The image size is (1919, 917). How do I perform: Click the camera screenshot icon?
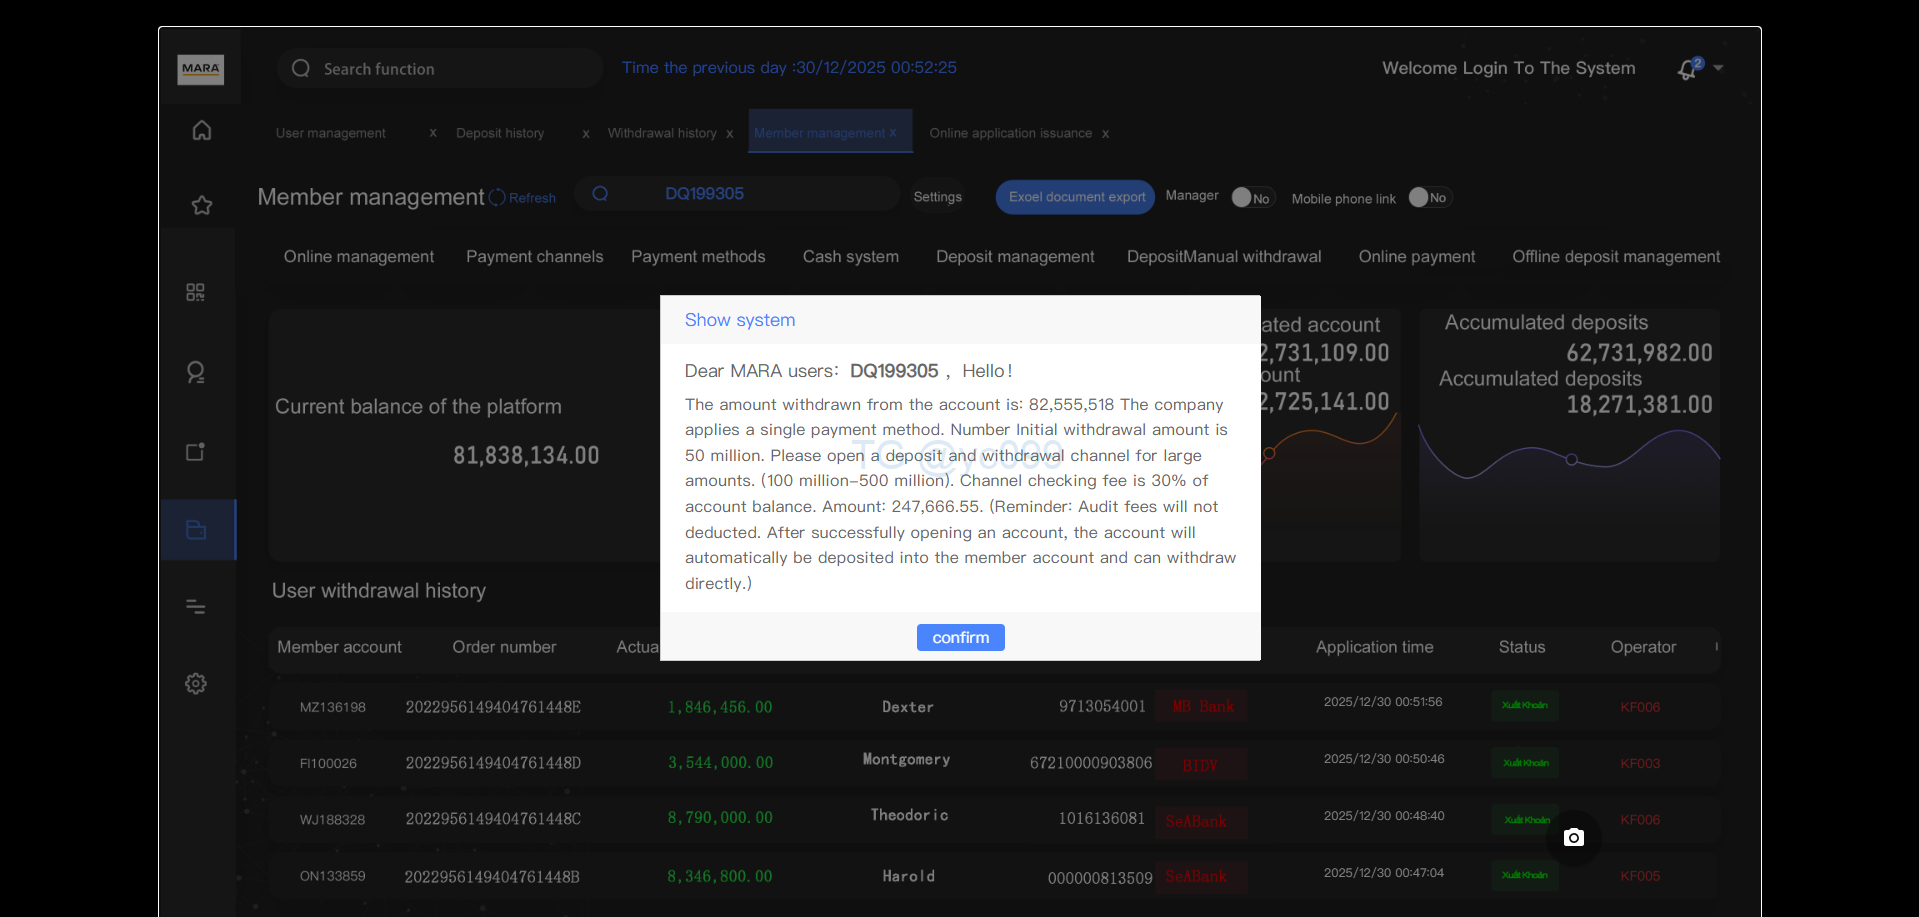[1573, 837]
